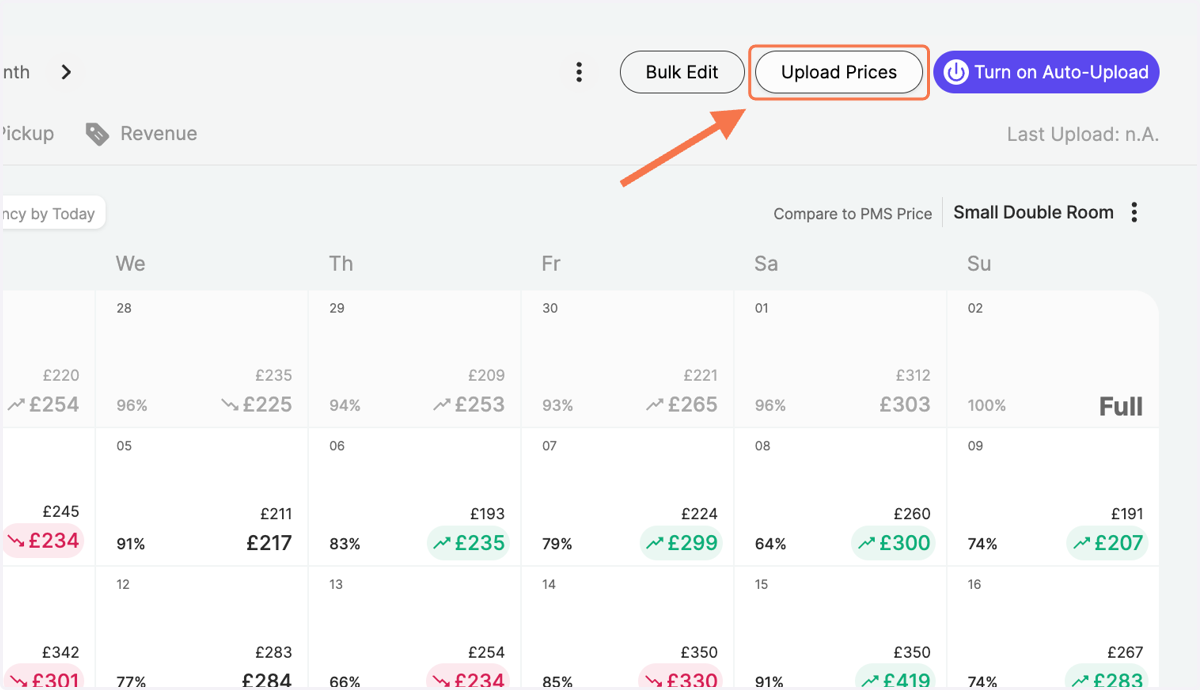Open the three-dot menu beside Bulk Edit
The image size is (1200, 690).
[x=578, y=72]
